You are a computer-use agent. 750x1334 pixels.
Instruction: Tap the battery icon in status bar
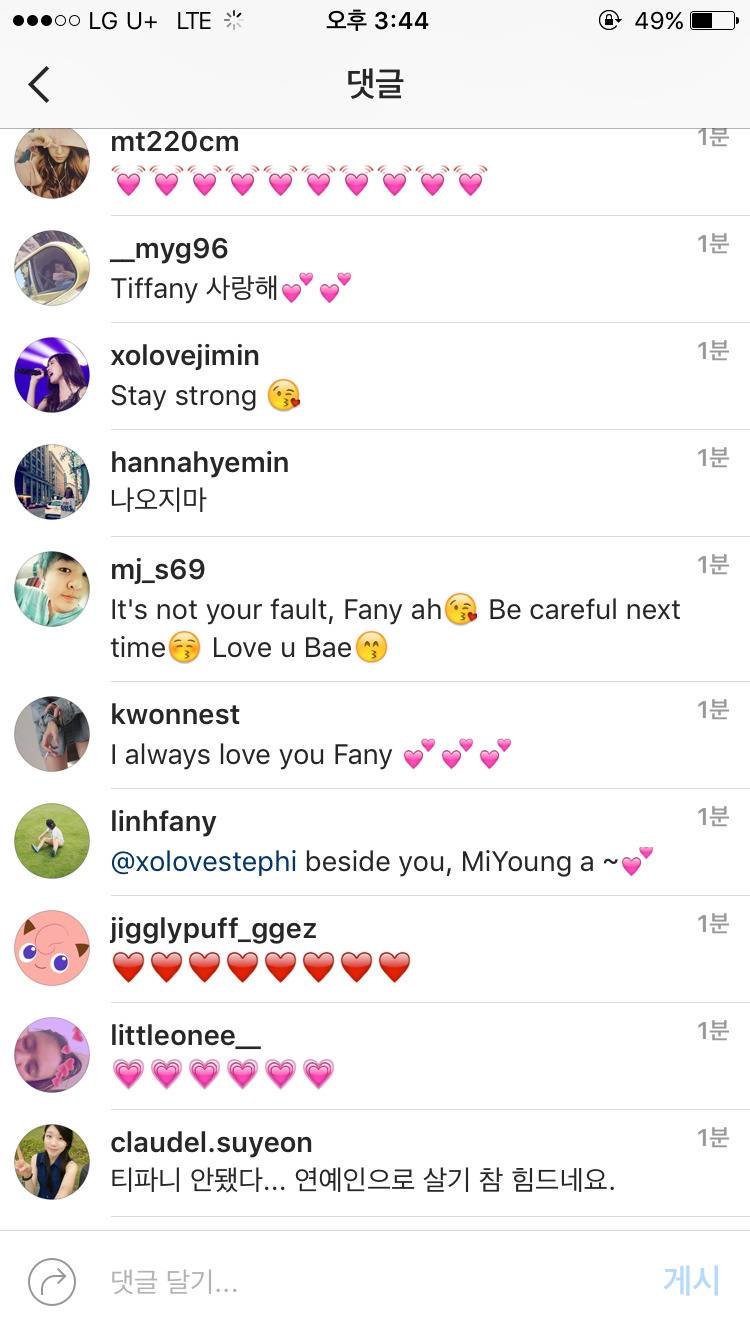pos(714,21)
